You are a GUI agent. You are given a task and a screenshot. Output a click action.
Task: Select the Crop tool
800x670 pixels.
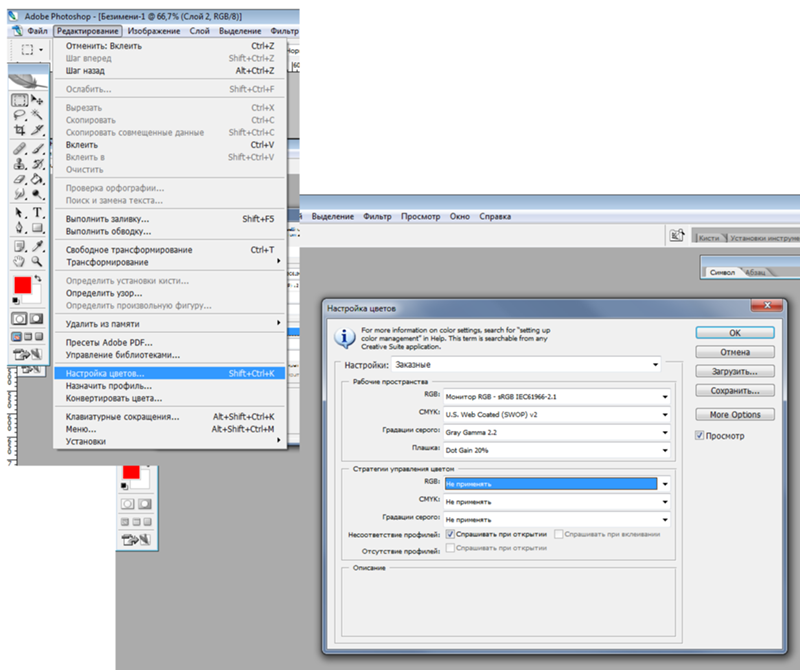[x=19, y=130]
